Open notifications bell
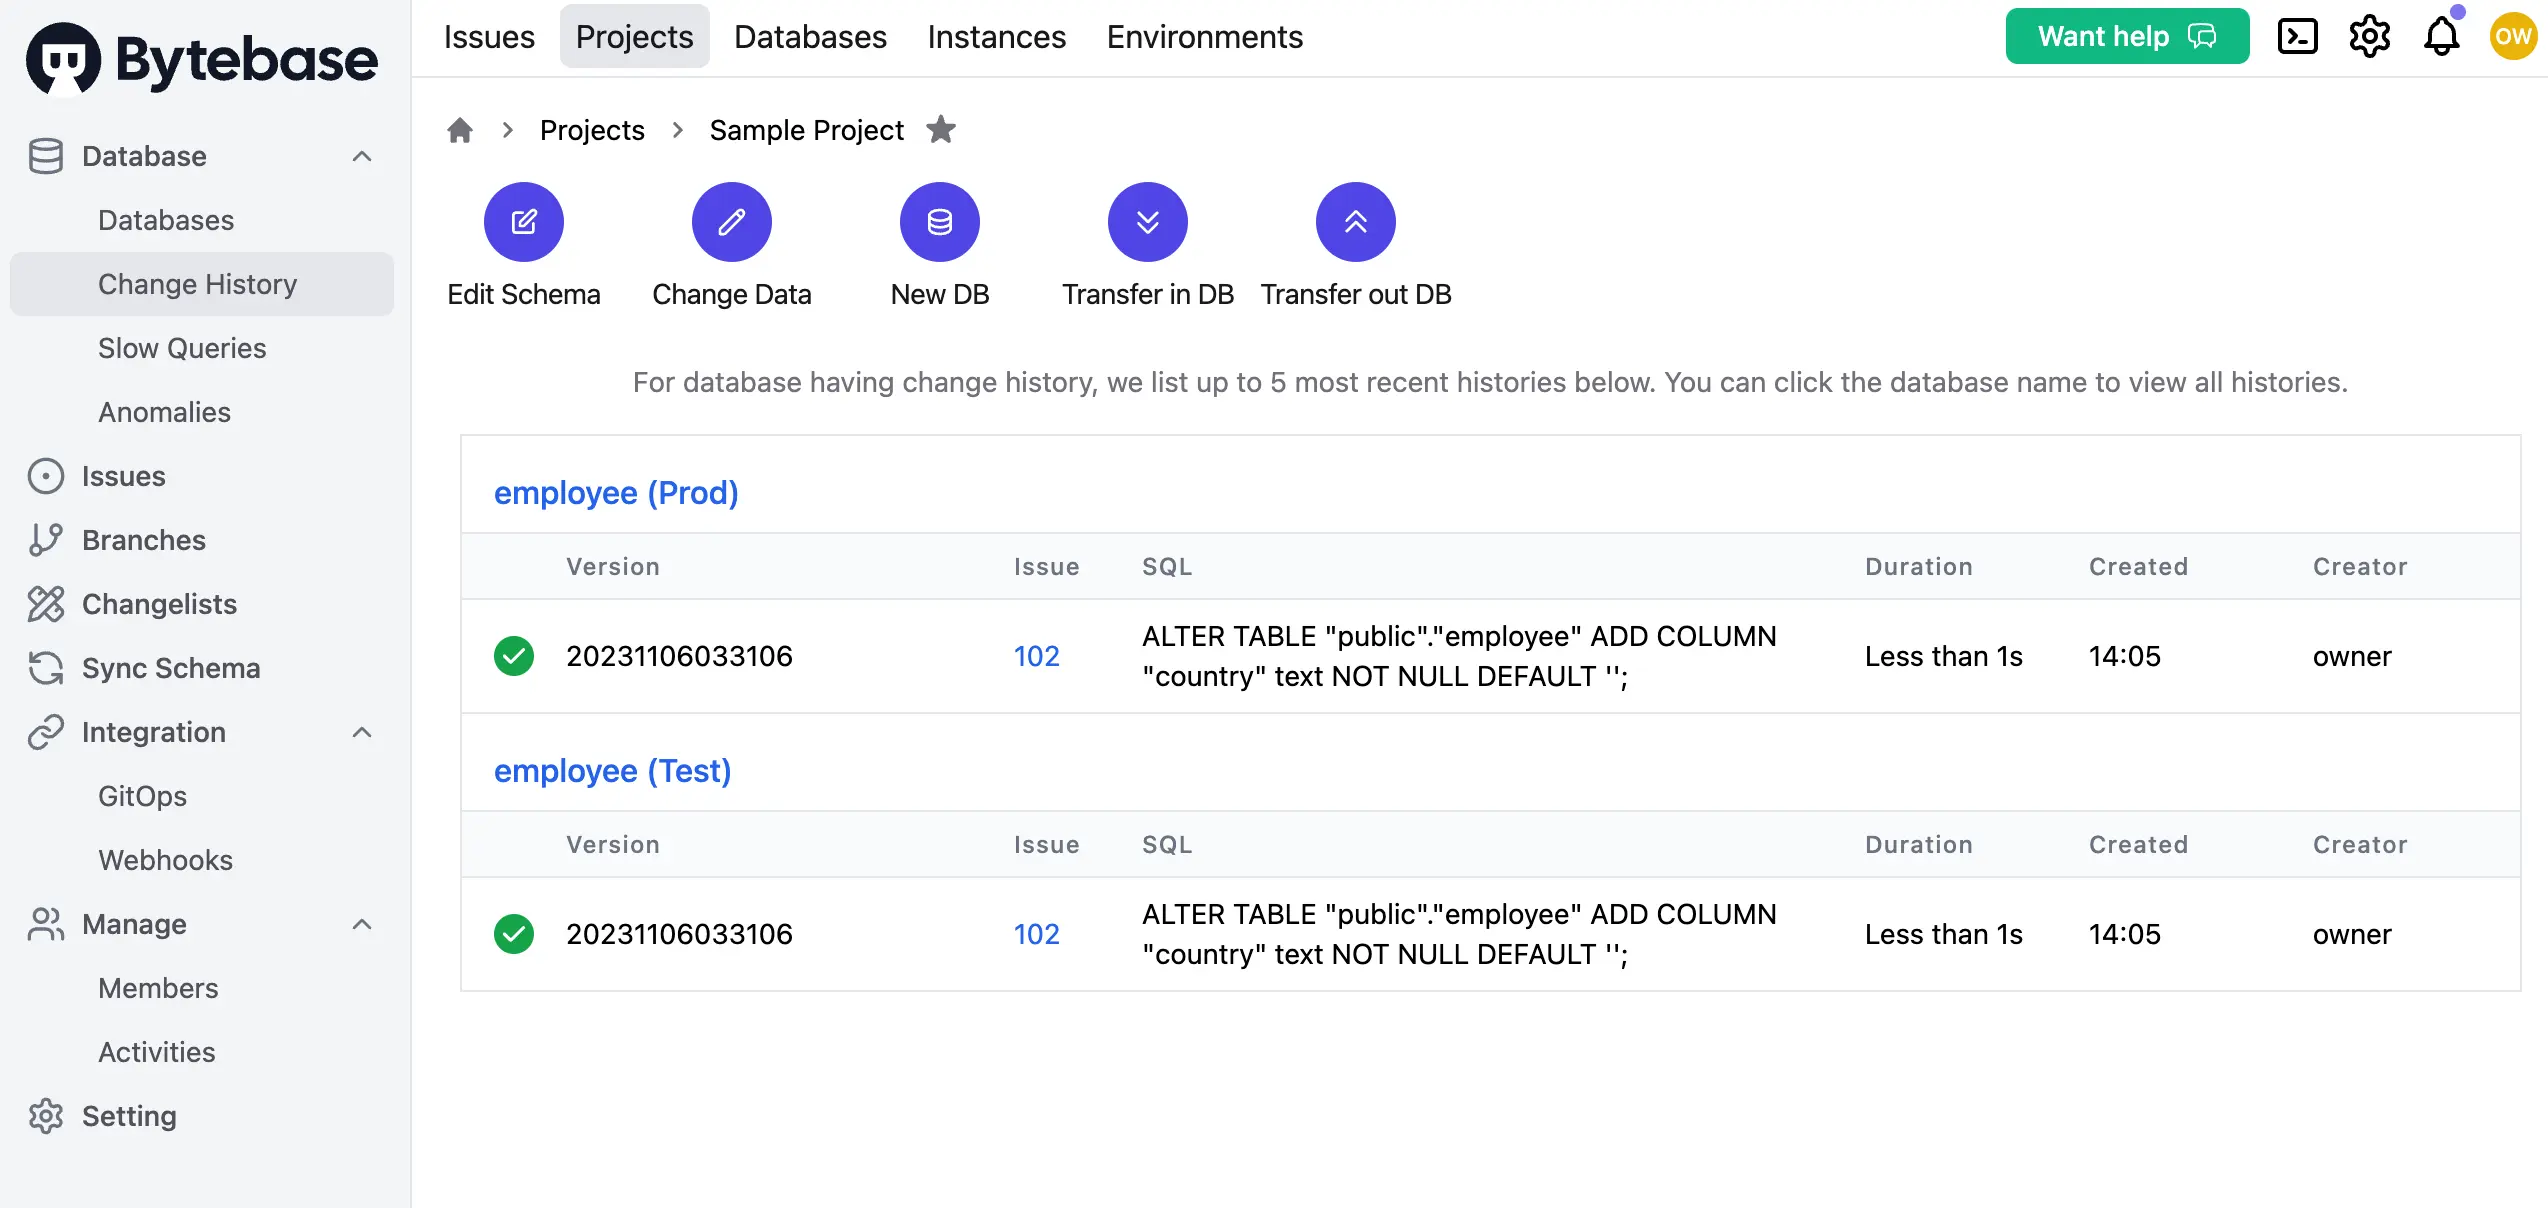The image size is (2548, 1208). click(x=2442, y=37)
